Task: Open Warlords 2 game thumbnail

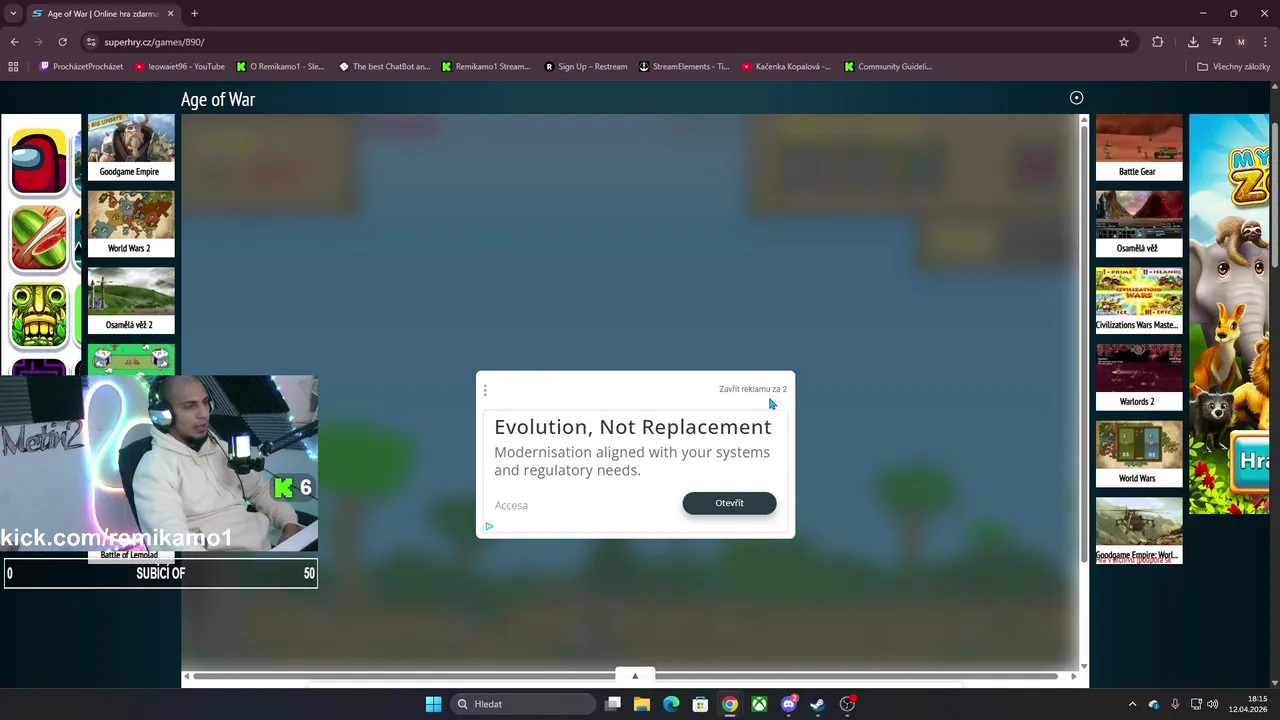Action: 1139,377
